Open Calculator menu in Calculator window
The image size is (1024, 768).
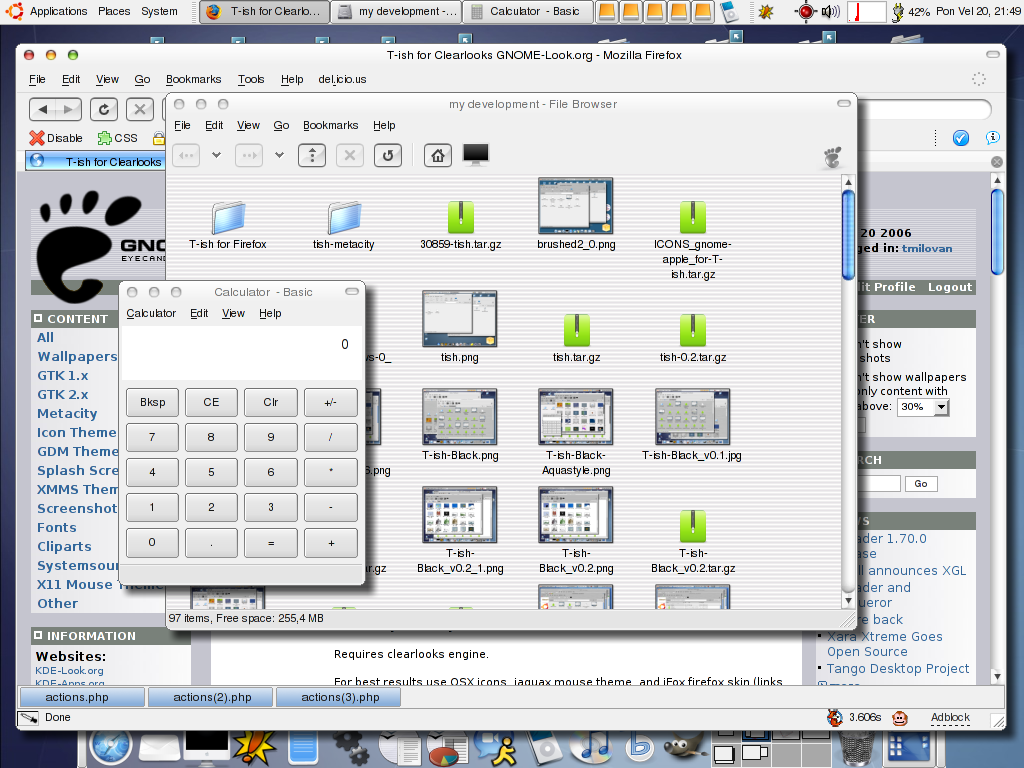click(151, 313)
